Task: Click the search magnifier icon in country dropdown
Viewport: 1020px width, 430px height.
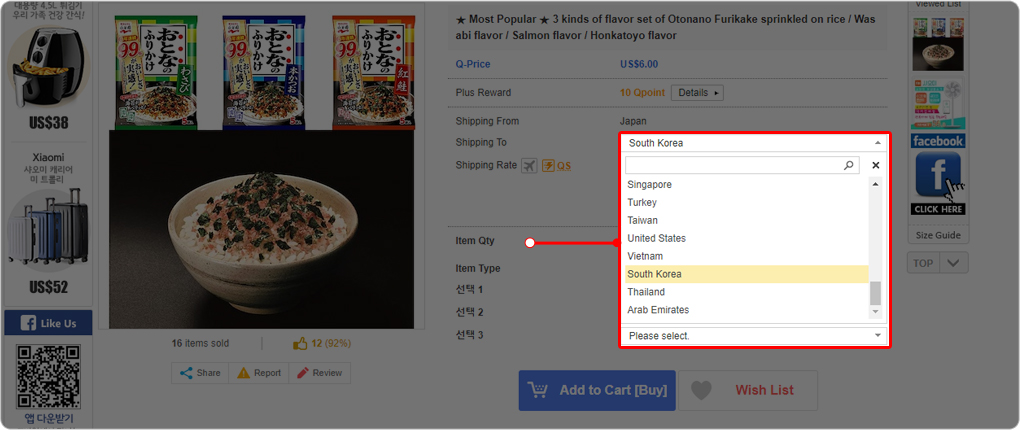Action: point(849,165)
